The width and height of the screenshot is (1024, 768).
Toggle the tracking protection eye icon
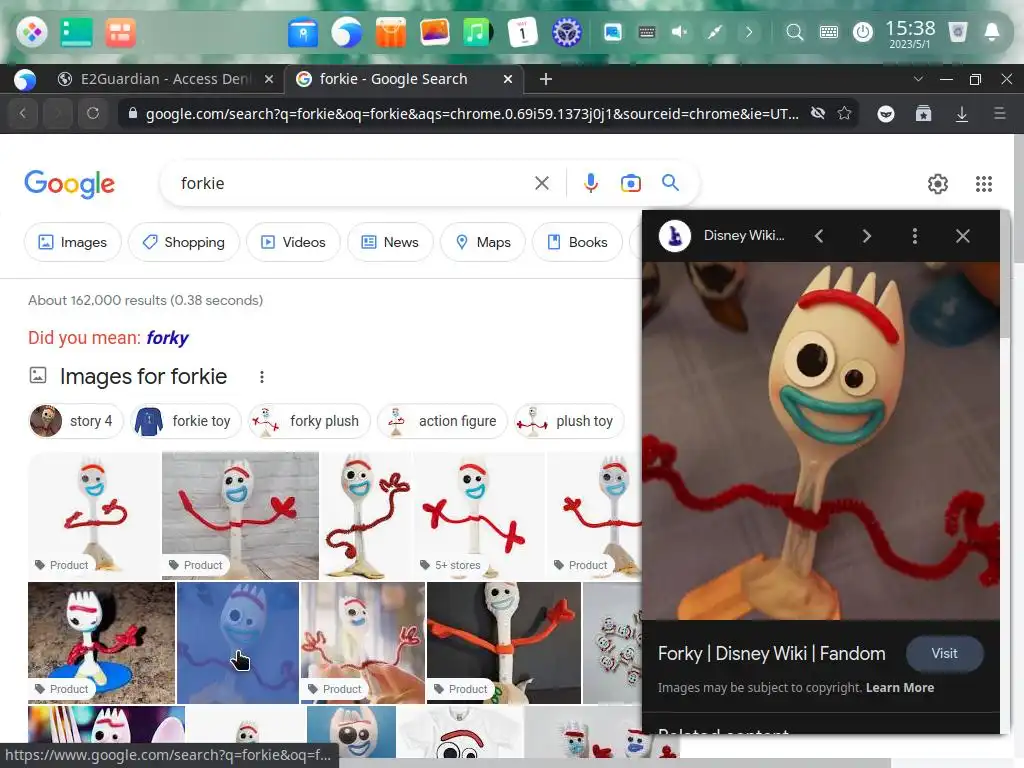tap(818, 113)
